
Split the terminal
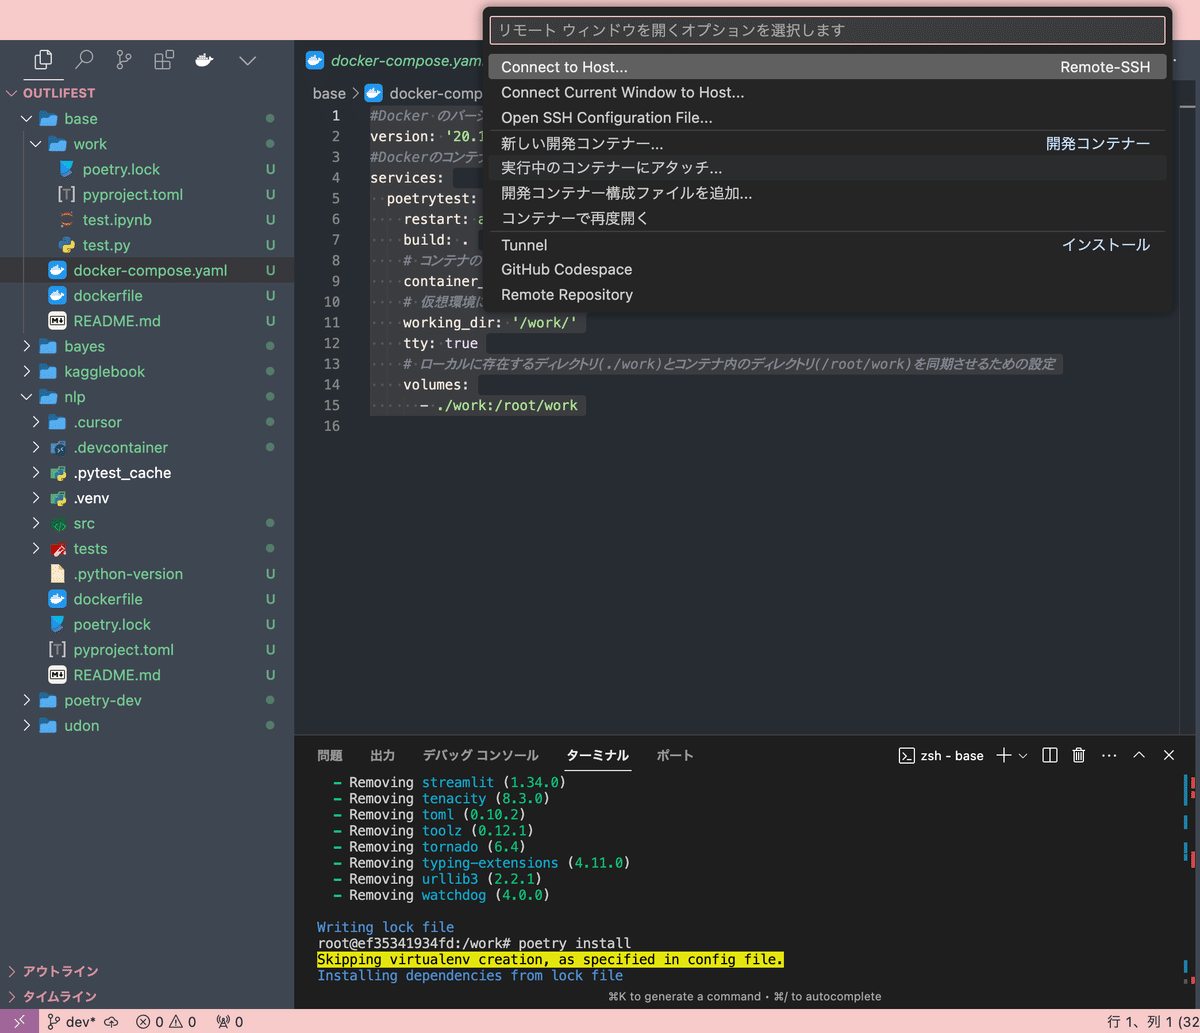(x=1049, y=755)
